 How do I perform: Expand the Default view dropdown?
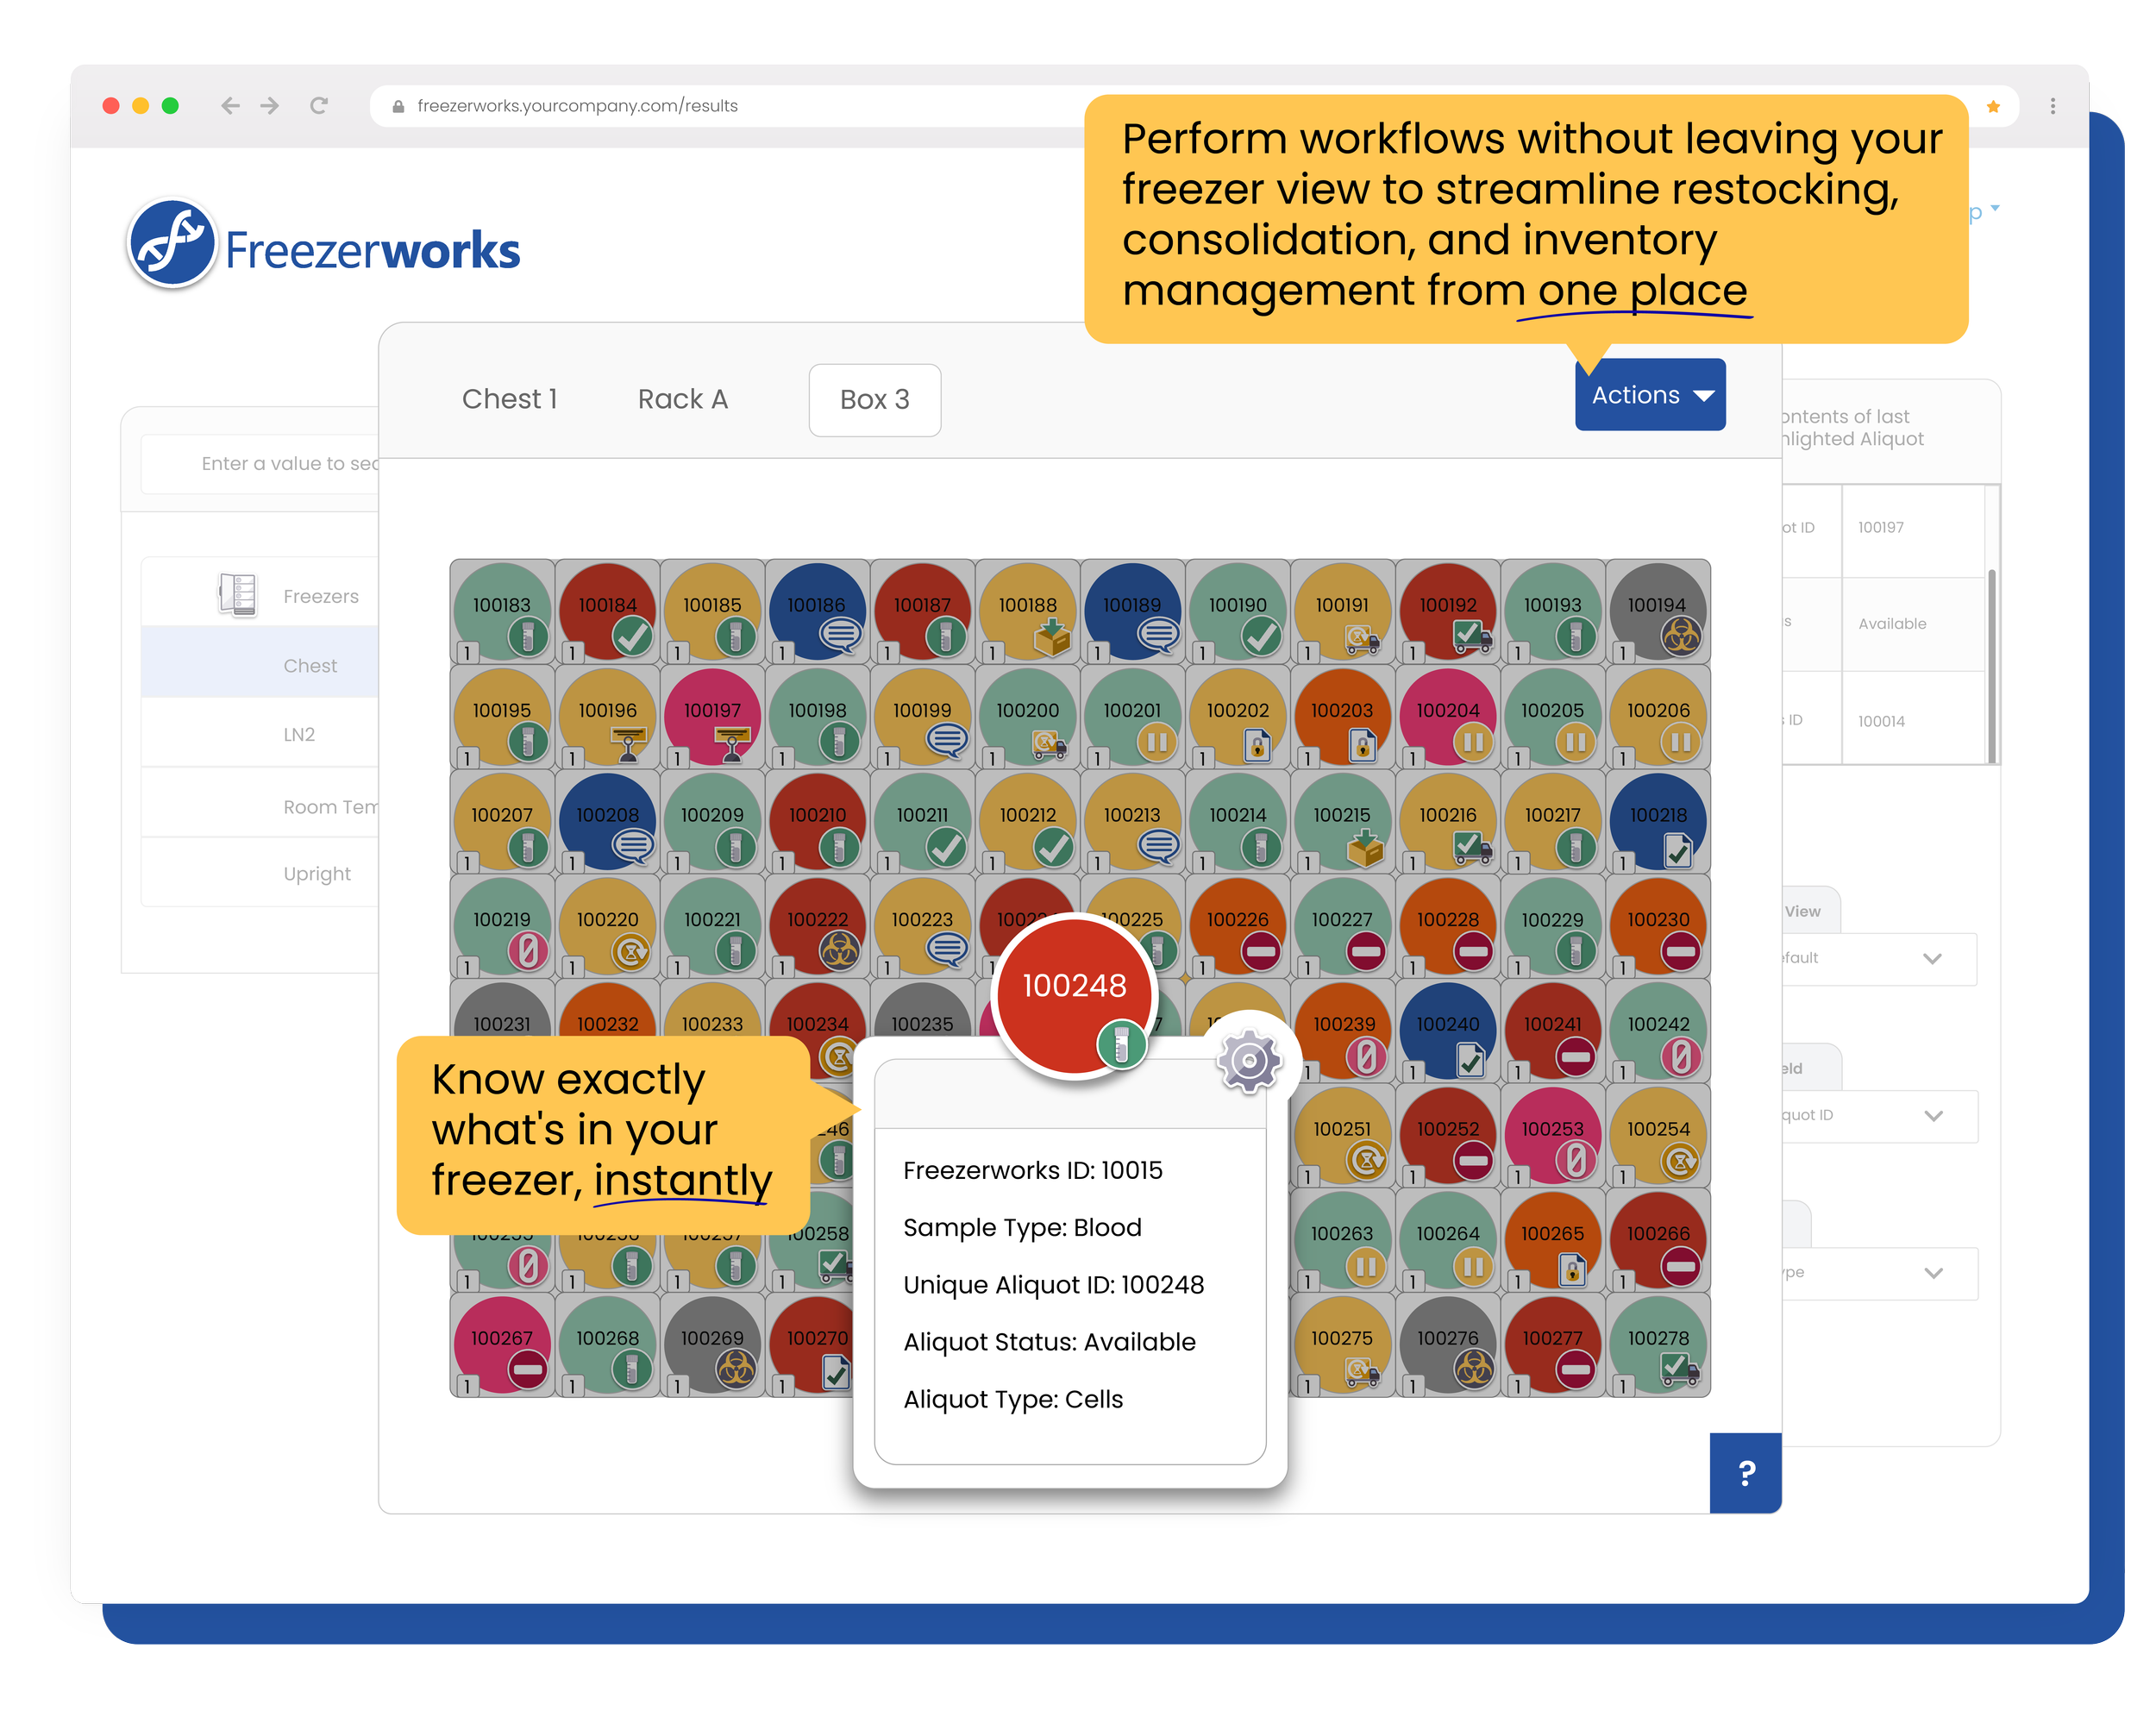pyautogui.click(x=1878, y=958)
